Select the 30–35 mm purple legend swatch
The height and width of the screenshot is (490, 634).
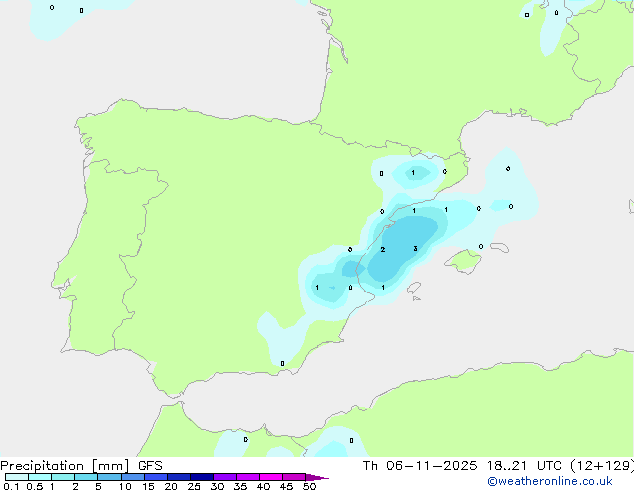coord(225,477)
